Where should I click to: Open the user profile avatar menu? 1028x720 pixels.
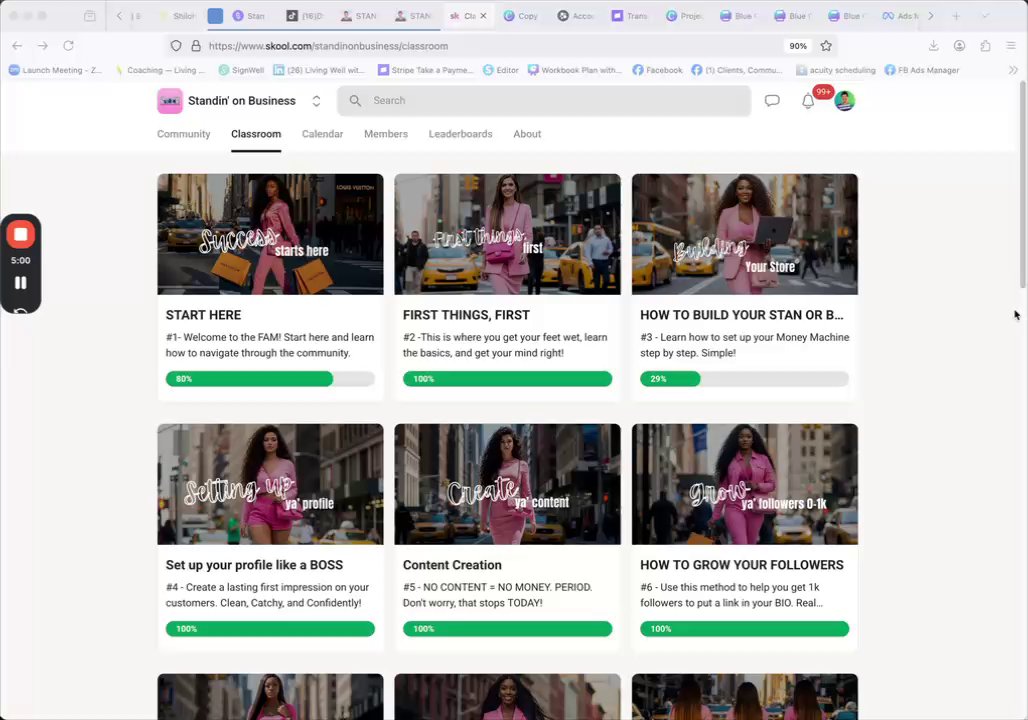click(844, 100)
